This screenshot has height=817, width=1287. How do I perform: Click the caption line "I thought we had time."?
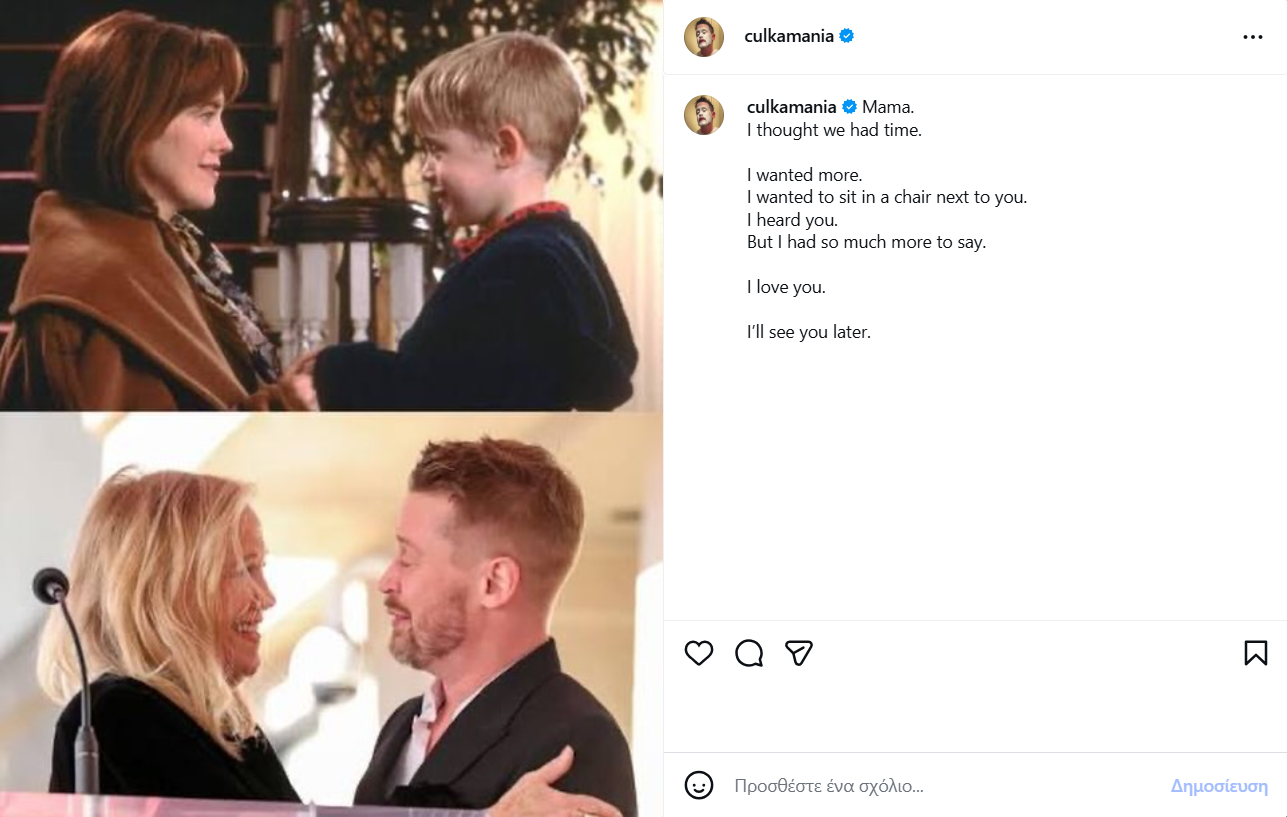(x=834, y=130)
